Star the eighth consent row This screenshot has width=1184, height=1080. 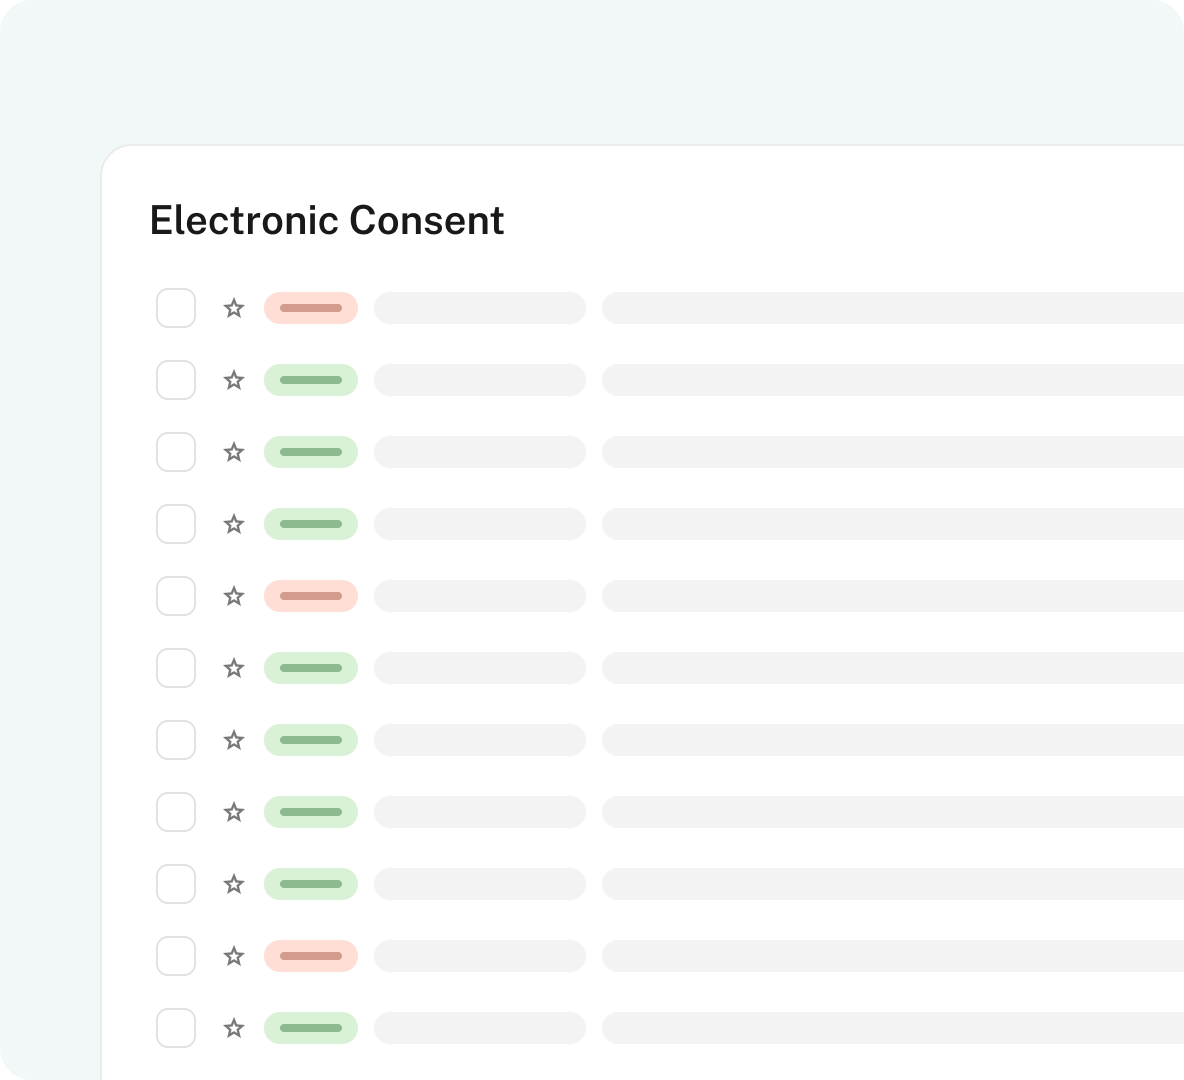(234, 812)
